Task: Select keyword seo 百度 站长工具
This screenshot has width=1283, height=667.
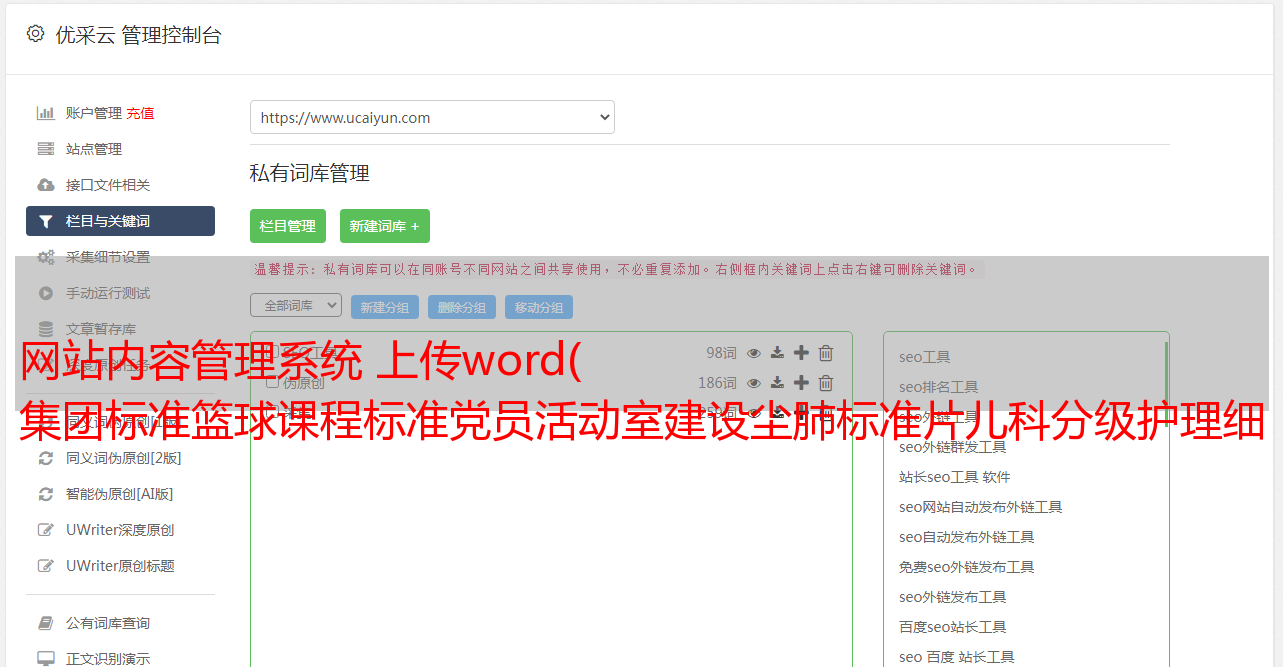Action: tap(957, 657)
